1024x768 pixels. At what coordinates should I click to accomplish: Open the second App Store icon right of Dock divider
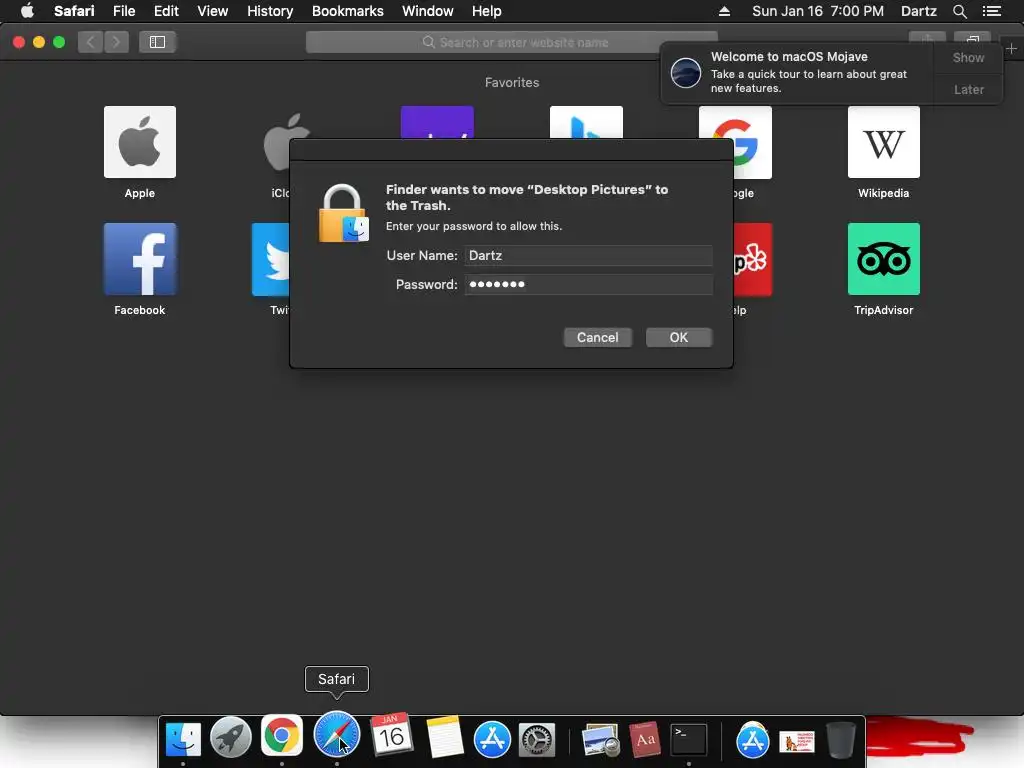pyautogui.click(x=752, y=740)
